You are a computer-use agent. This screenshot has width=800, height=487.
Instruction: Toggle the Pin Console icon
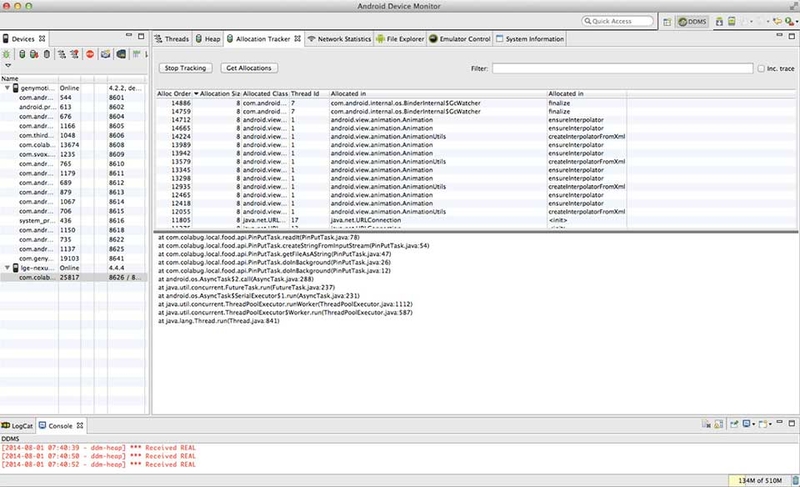point(734,424)
